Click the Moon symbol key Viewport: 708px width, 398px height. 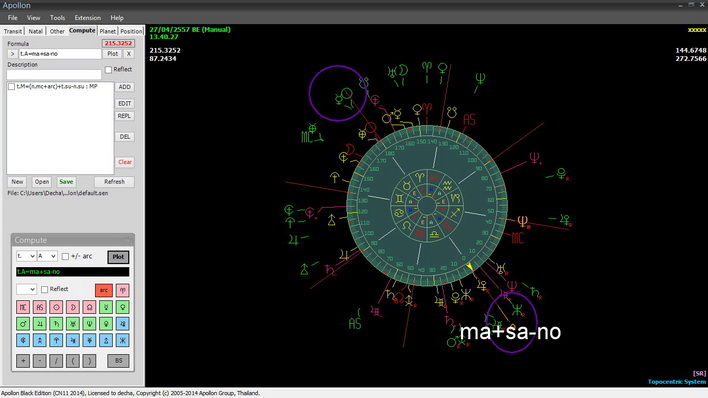pyautogui.click(x=73, y=307)
